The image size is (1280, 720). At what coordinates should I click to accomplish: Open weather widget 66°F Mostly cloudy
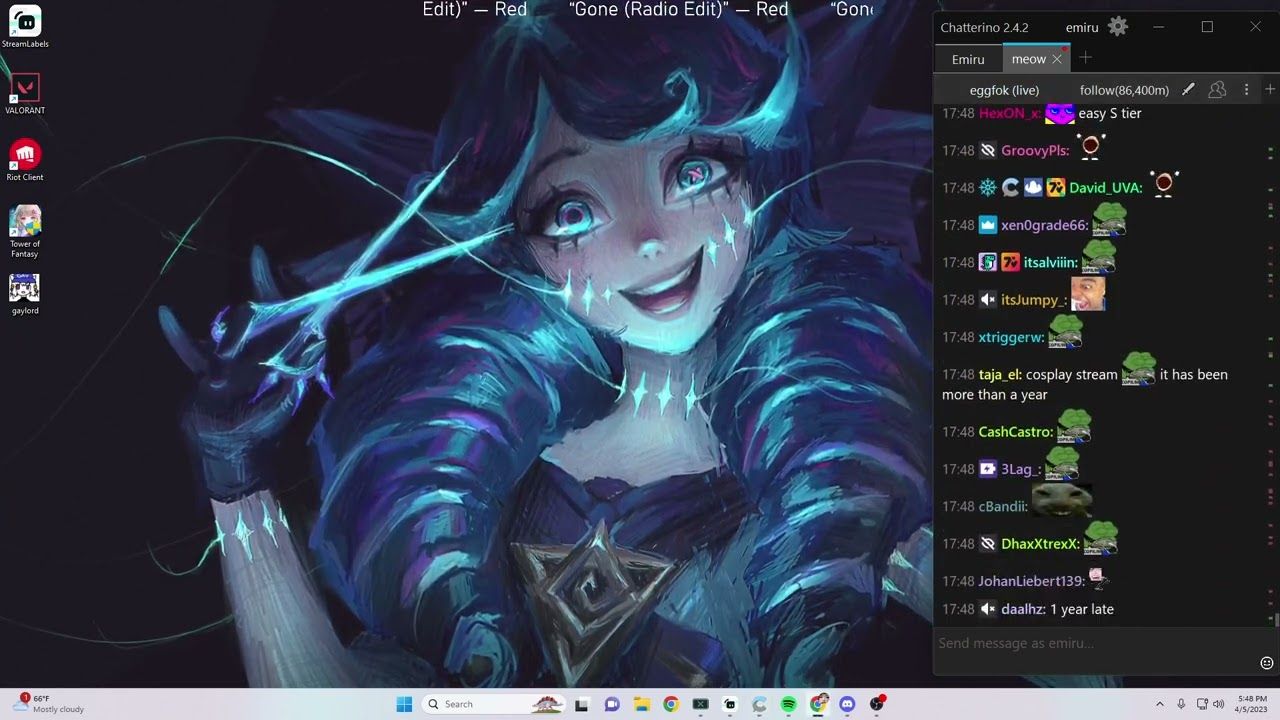click(49, 704)
